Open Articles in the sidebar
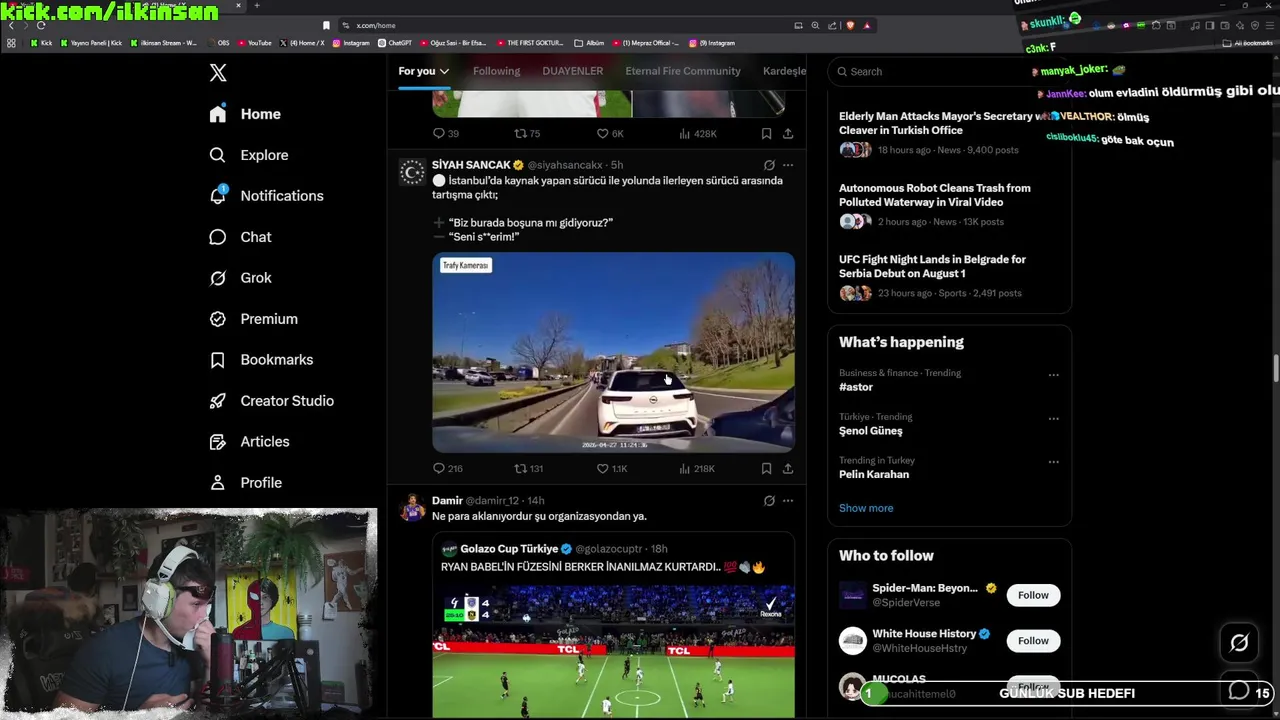1280x720 pixels. click(x=249, y=442)
